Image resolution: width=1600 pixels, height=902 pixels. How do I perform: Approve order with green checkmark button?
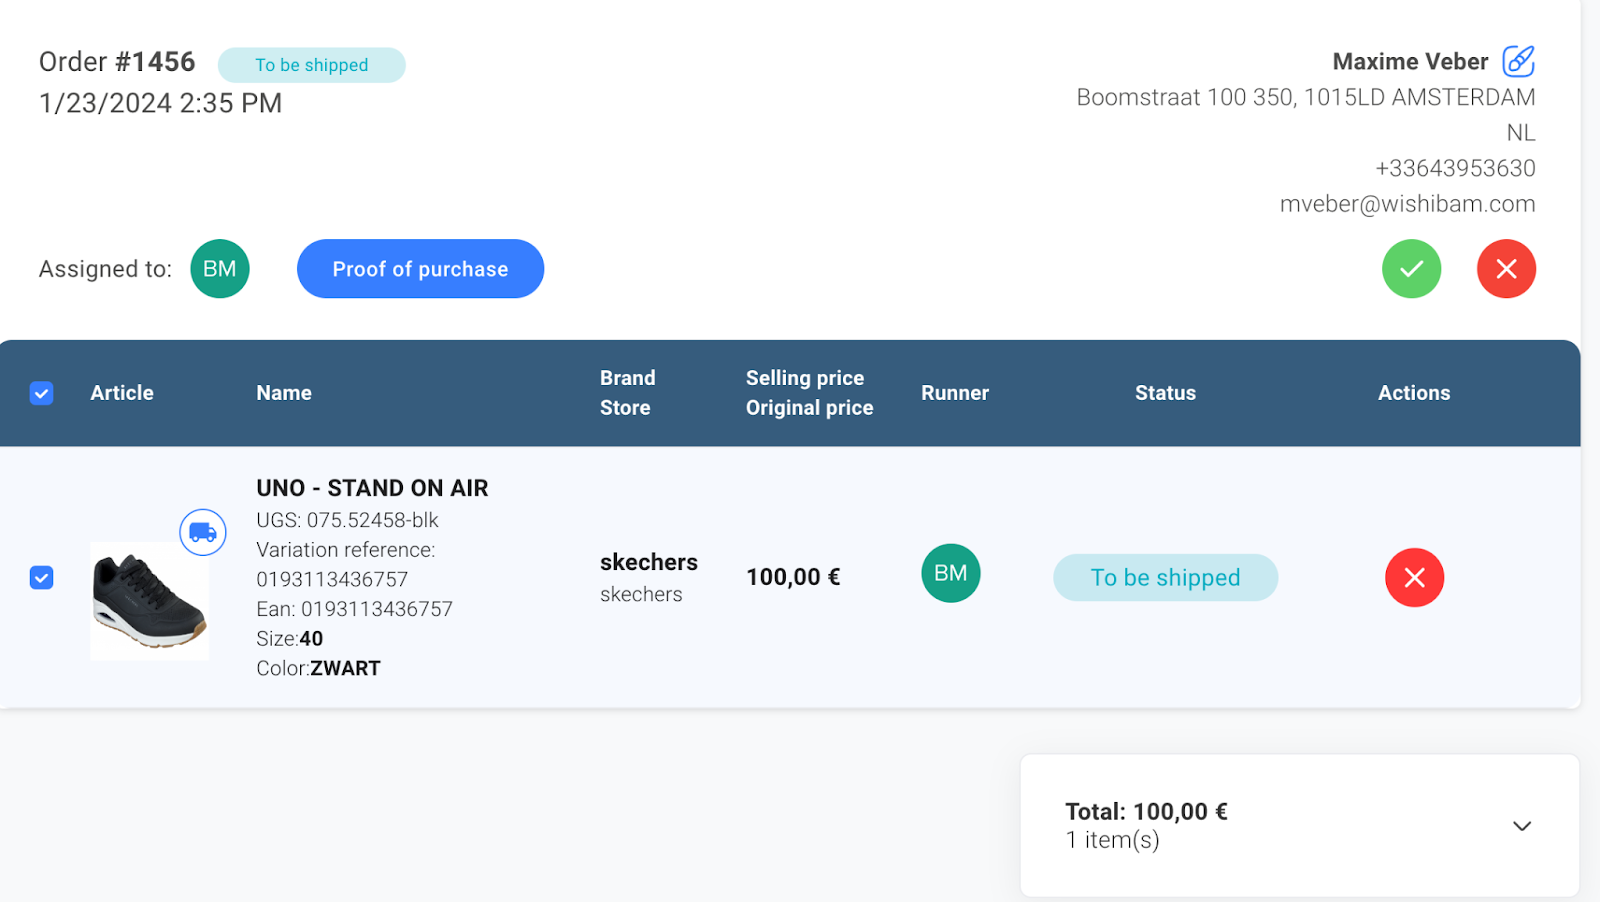[1411, 269]
